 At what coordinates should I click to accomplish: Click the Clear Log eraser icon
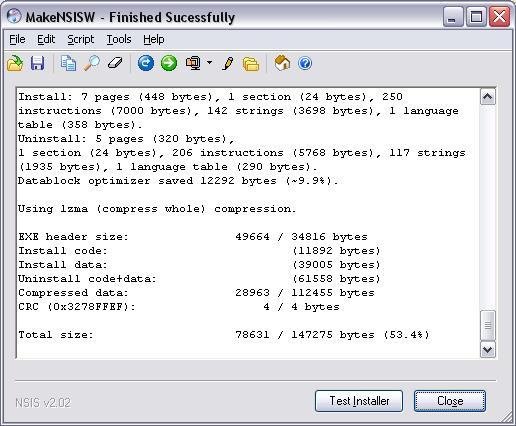pos(115,63)
